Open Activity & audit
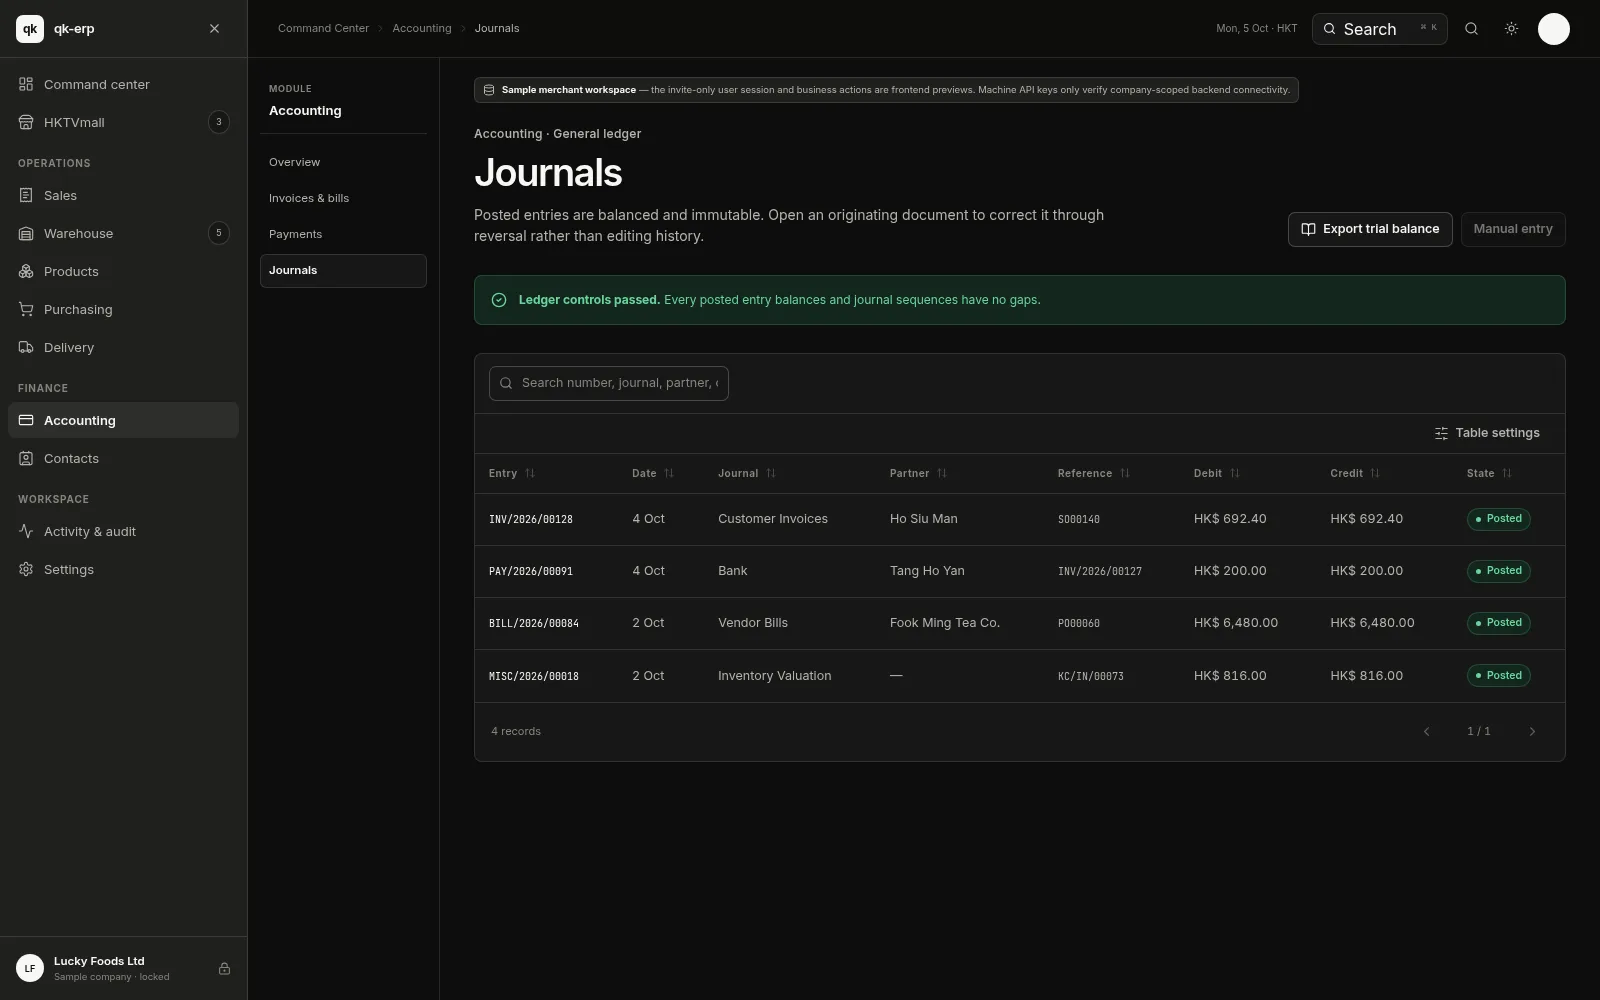 [123, 531]
